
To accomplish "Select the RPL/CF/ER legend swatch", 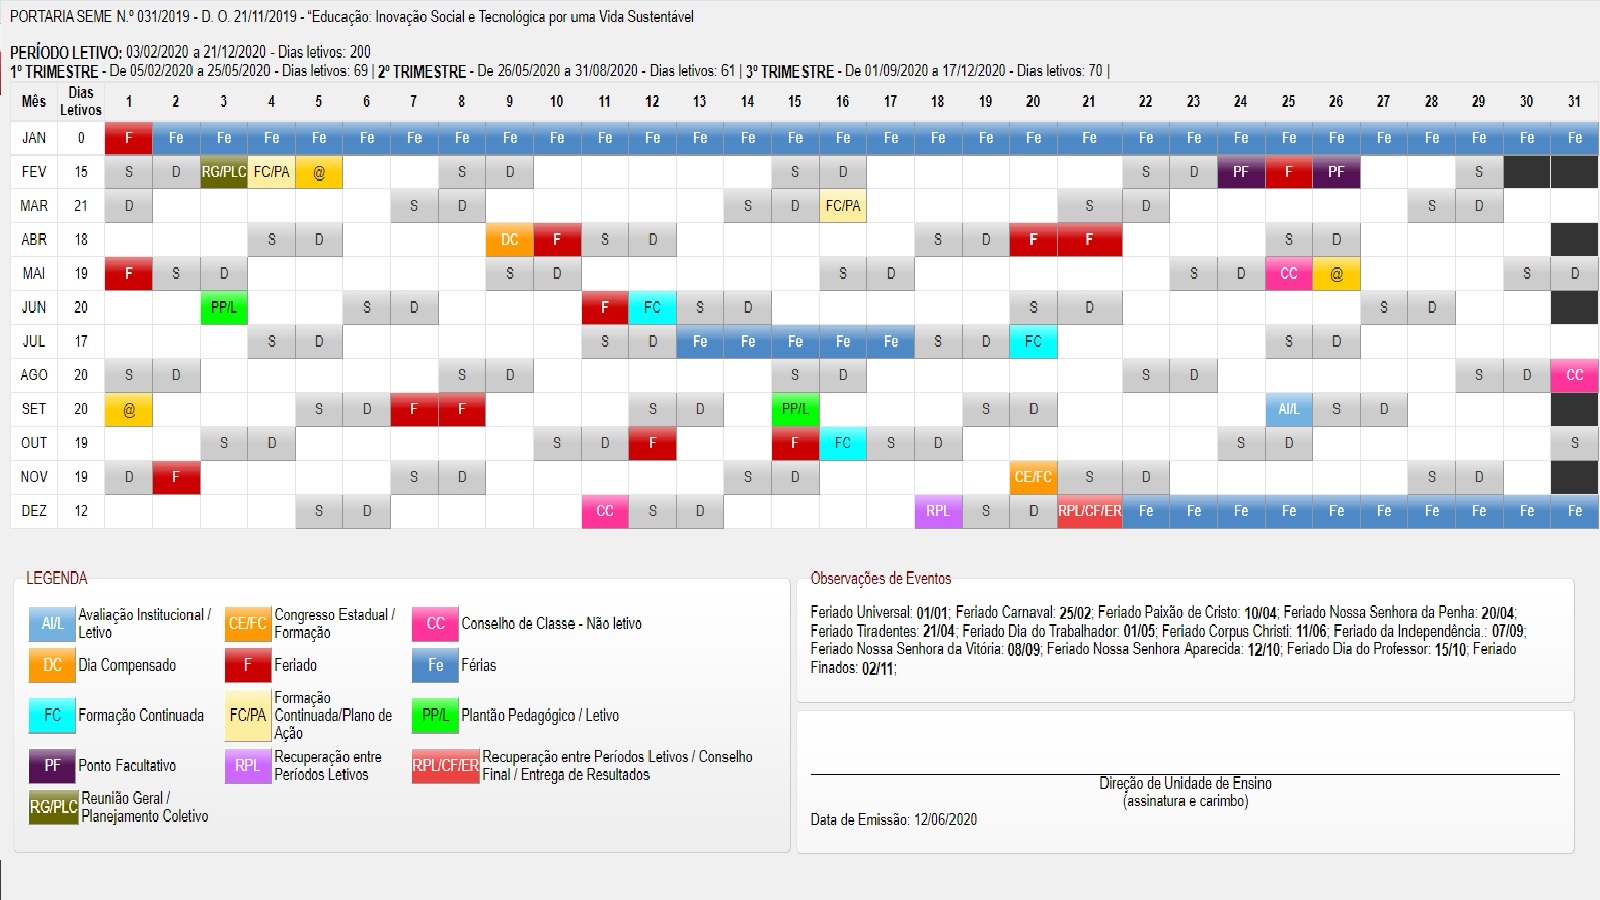I will [x=445, y=766].
